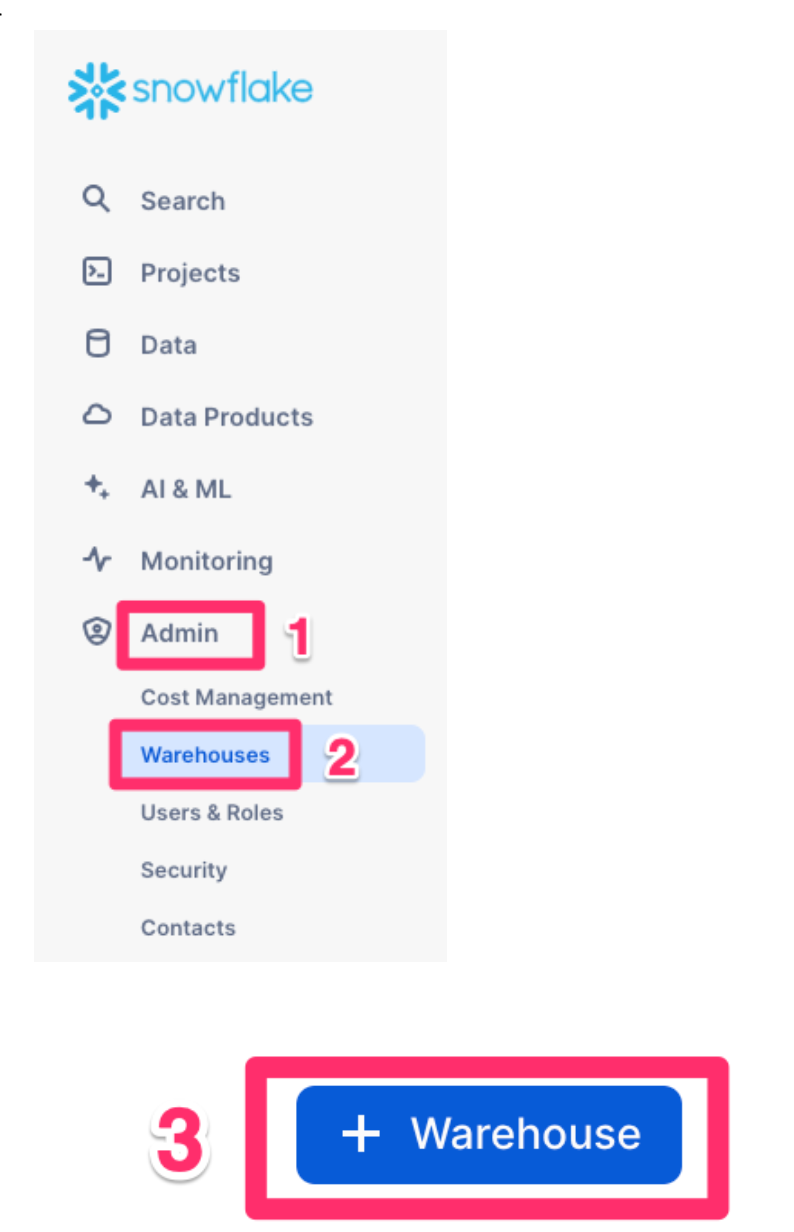Viewport: 794px width, 1232px height.
Task: Click the Search magnifier icon
Action: tap(96, 200)
